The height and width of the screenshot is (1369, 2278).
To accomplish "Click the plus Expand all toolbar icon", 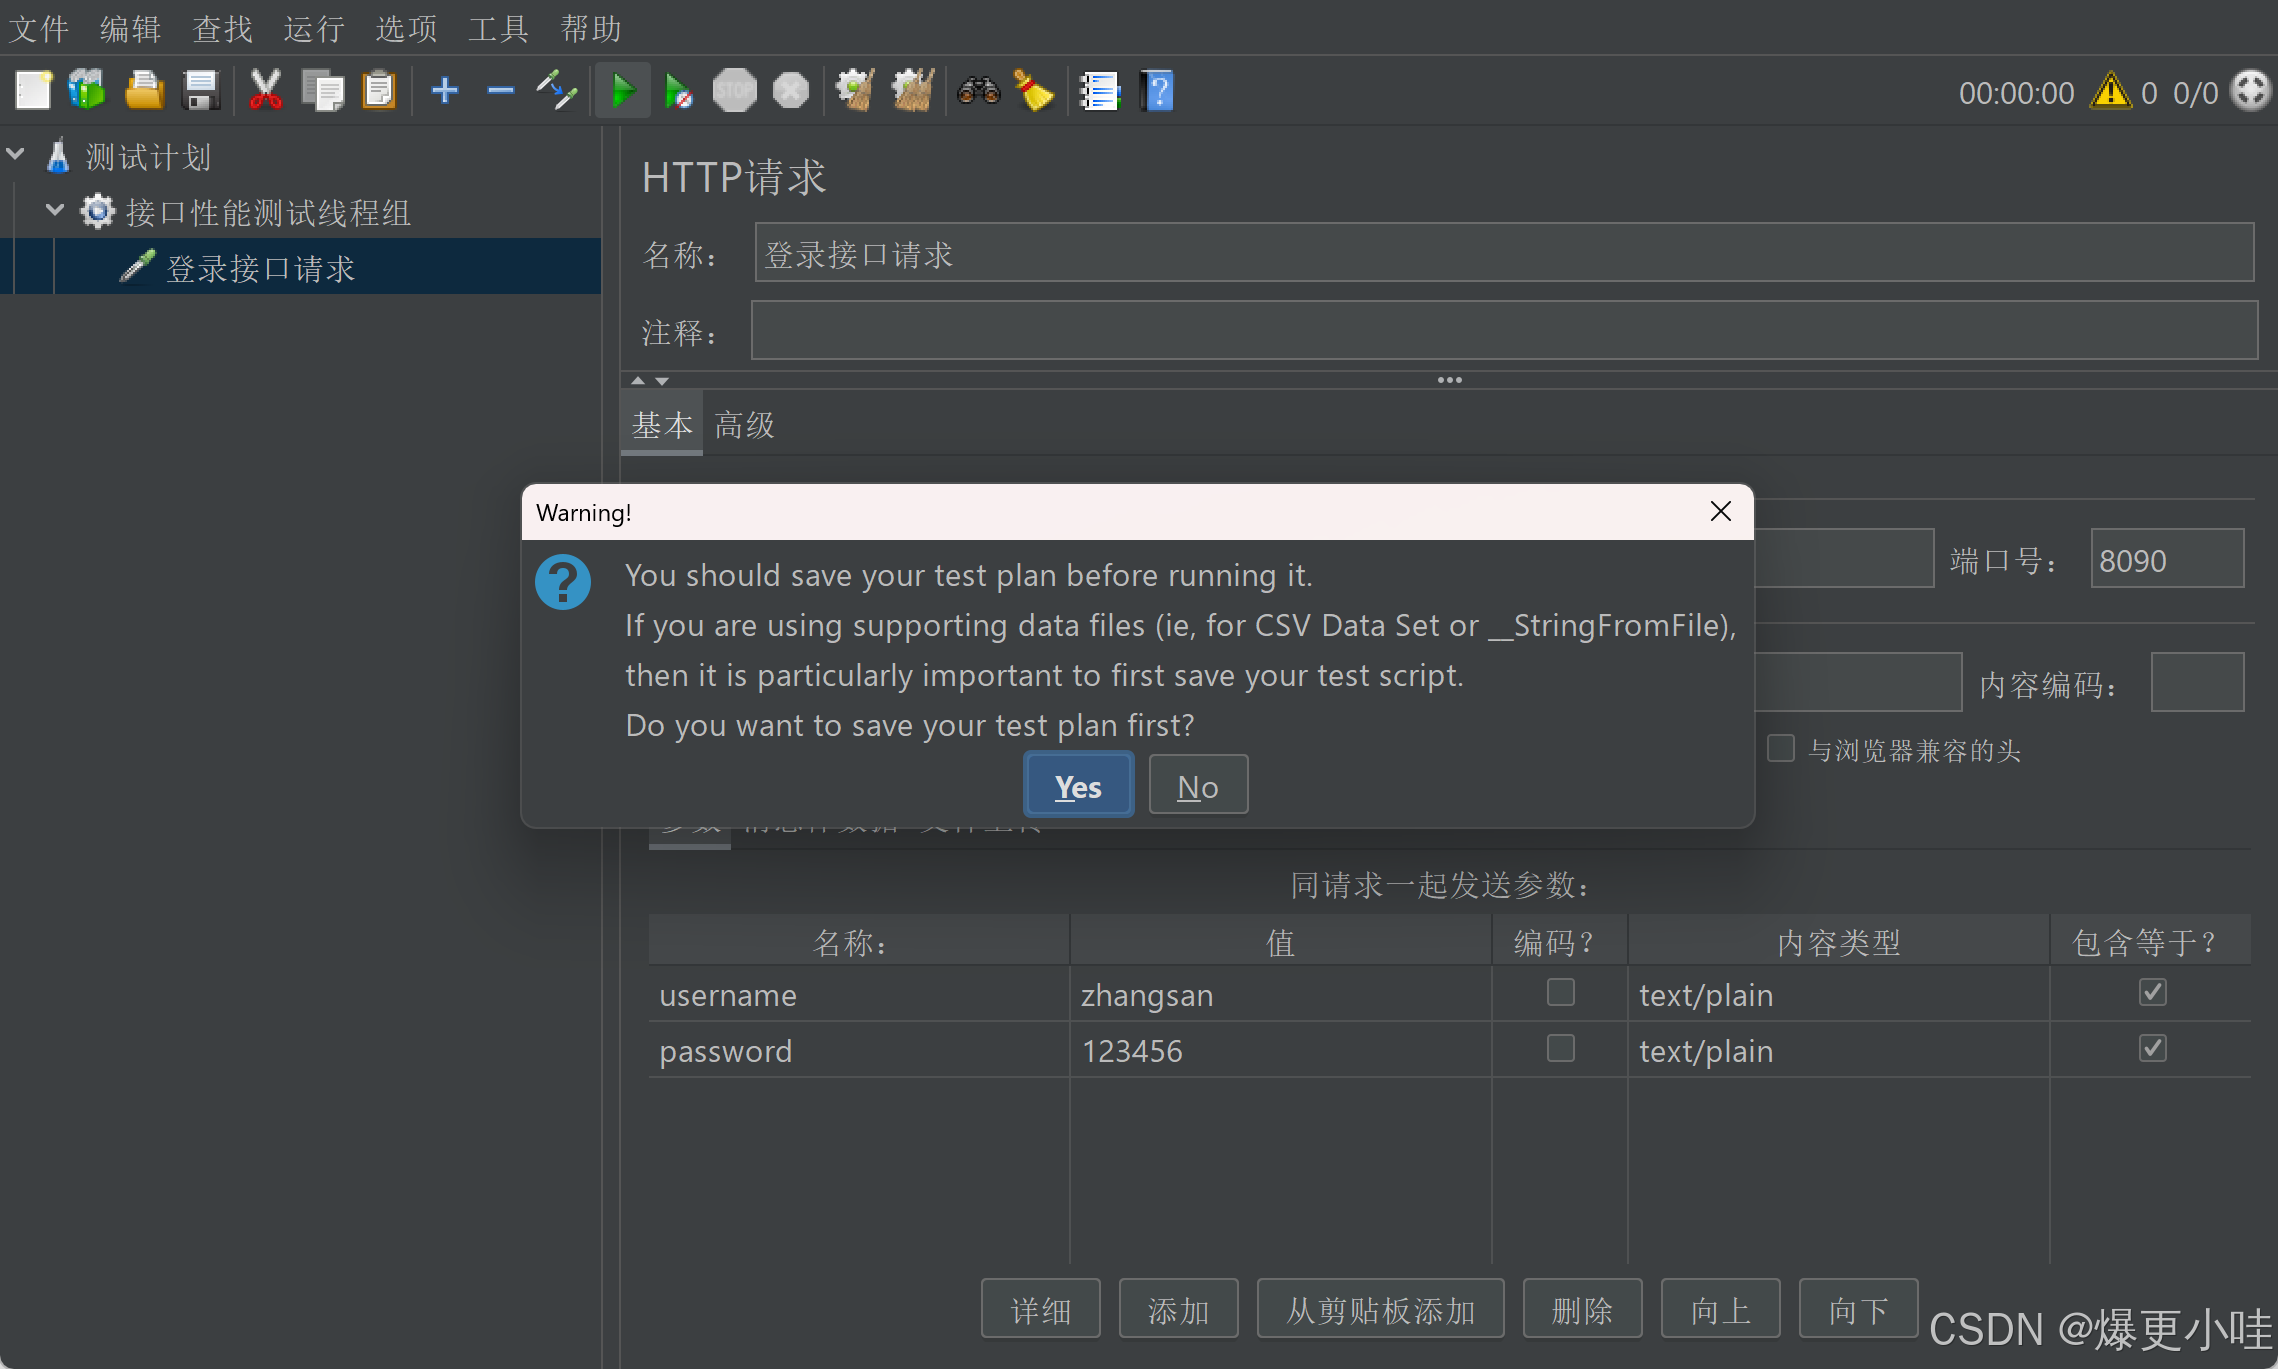I will coord(445,91).
